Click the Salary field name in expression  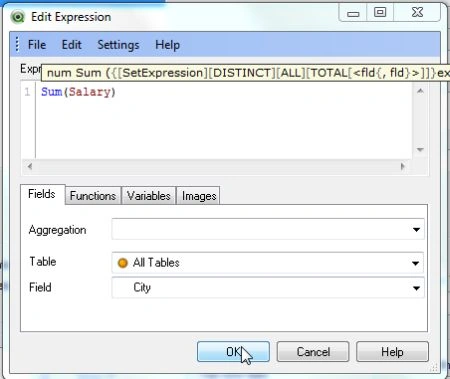pyautogui.click(x=89, y=92)
